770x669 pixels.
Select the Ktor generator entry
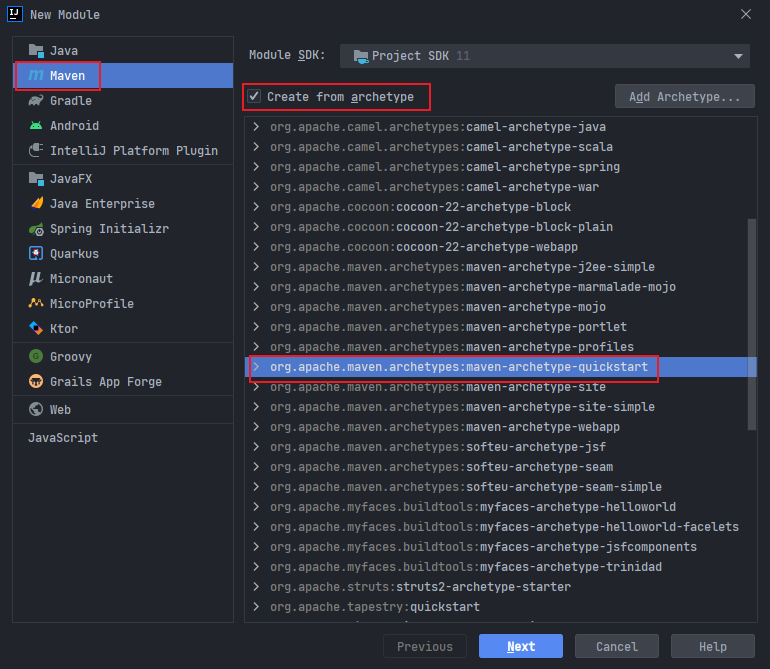click(123, 328)
